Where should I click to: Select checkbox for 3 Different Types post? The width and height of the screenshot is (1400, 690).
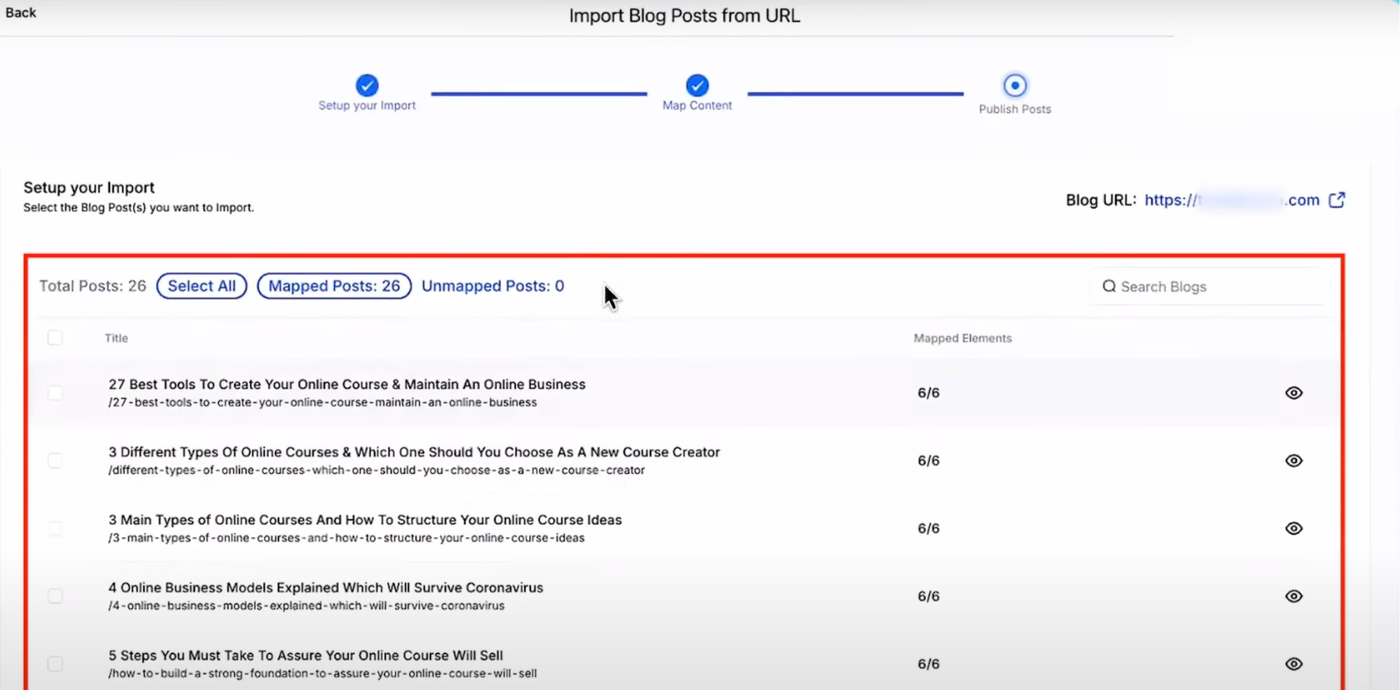pos(55,461)
